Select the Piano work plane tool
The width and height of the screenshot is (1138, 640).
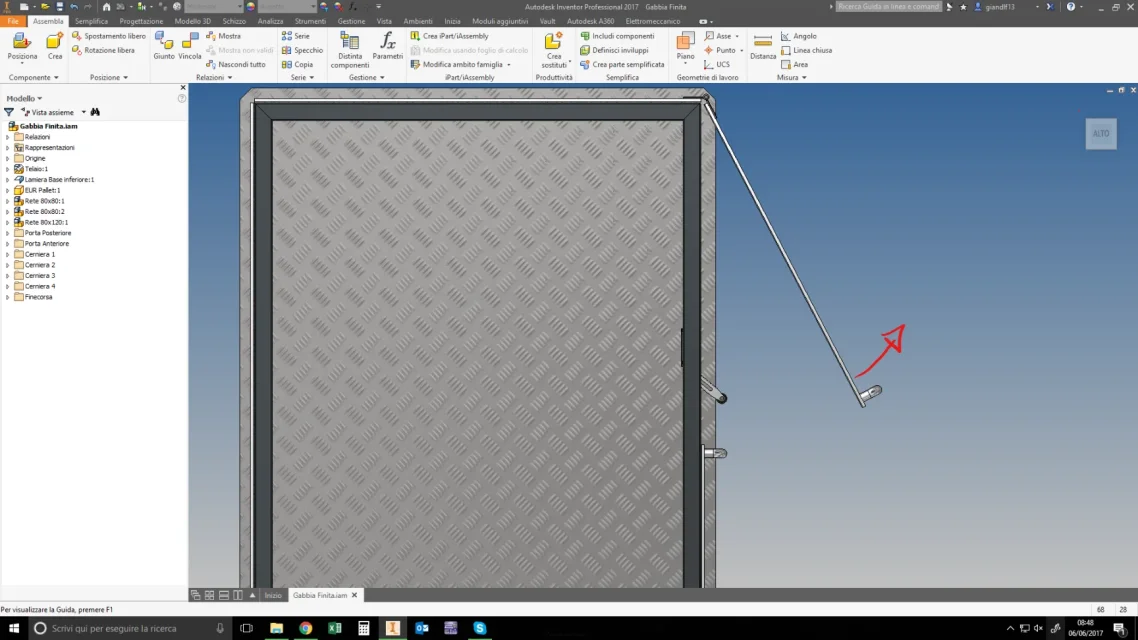[685, 48]
